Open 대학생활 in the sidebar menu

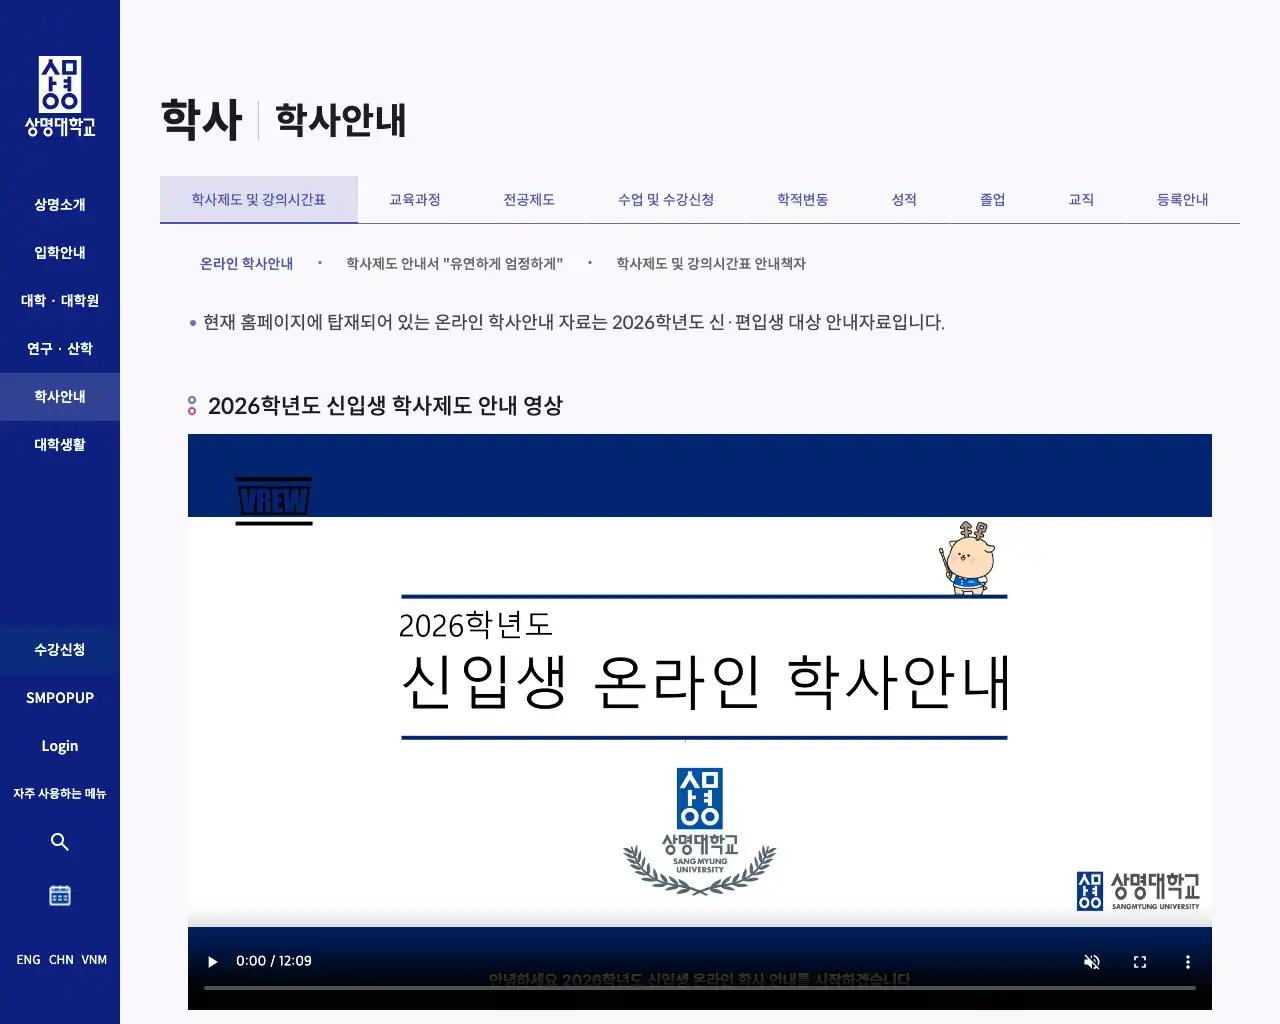point(60,445)
